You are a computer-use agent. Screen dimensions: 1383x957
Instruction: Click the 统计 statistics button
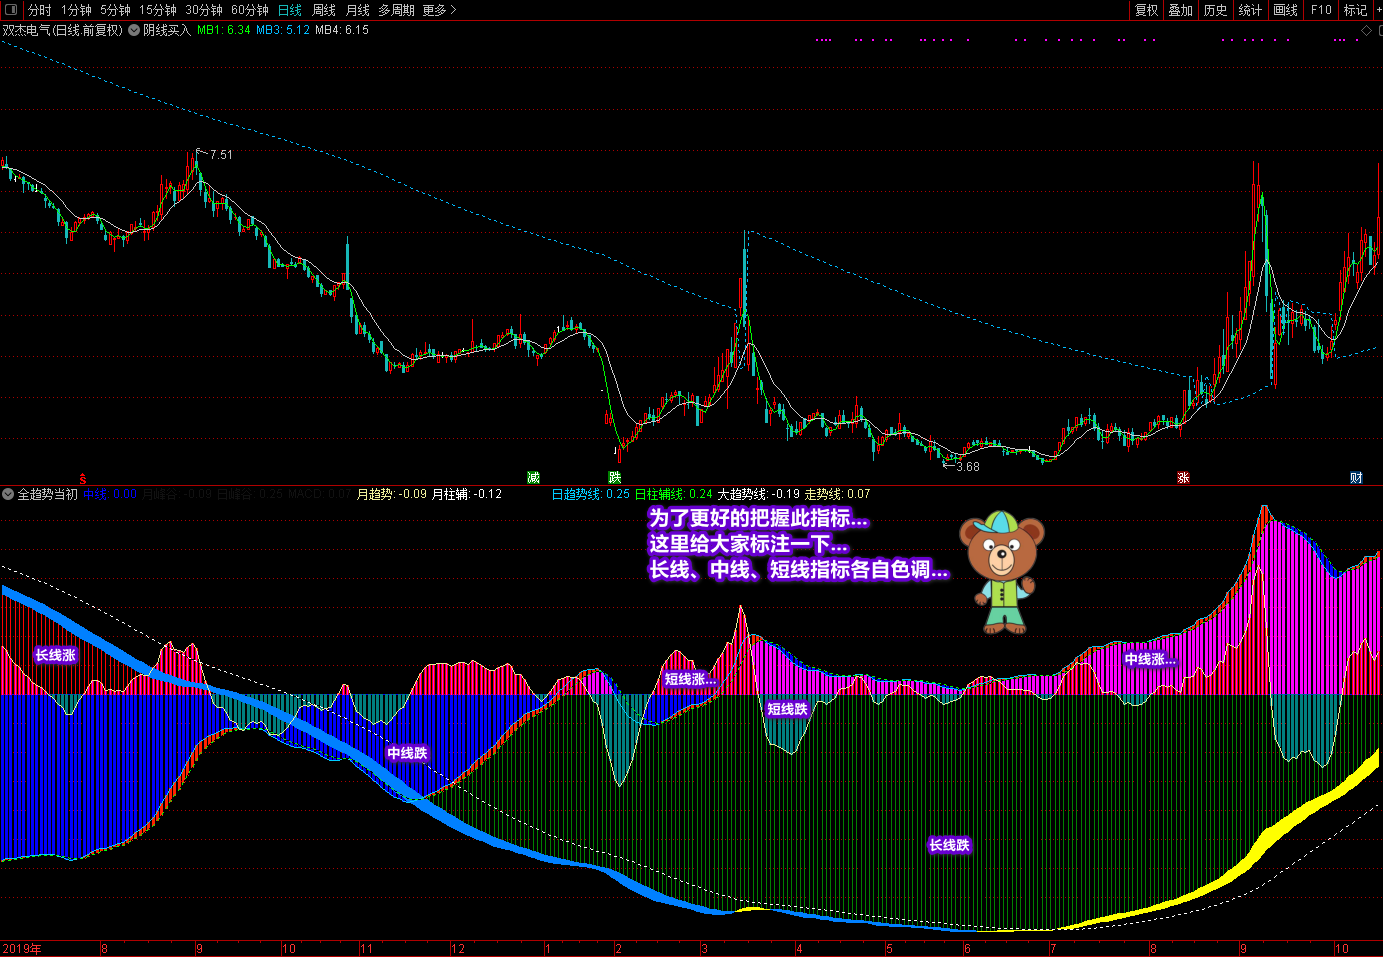1250,10
